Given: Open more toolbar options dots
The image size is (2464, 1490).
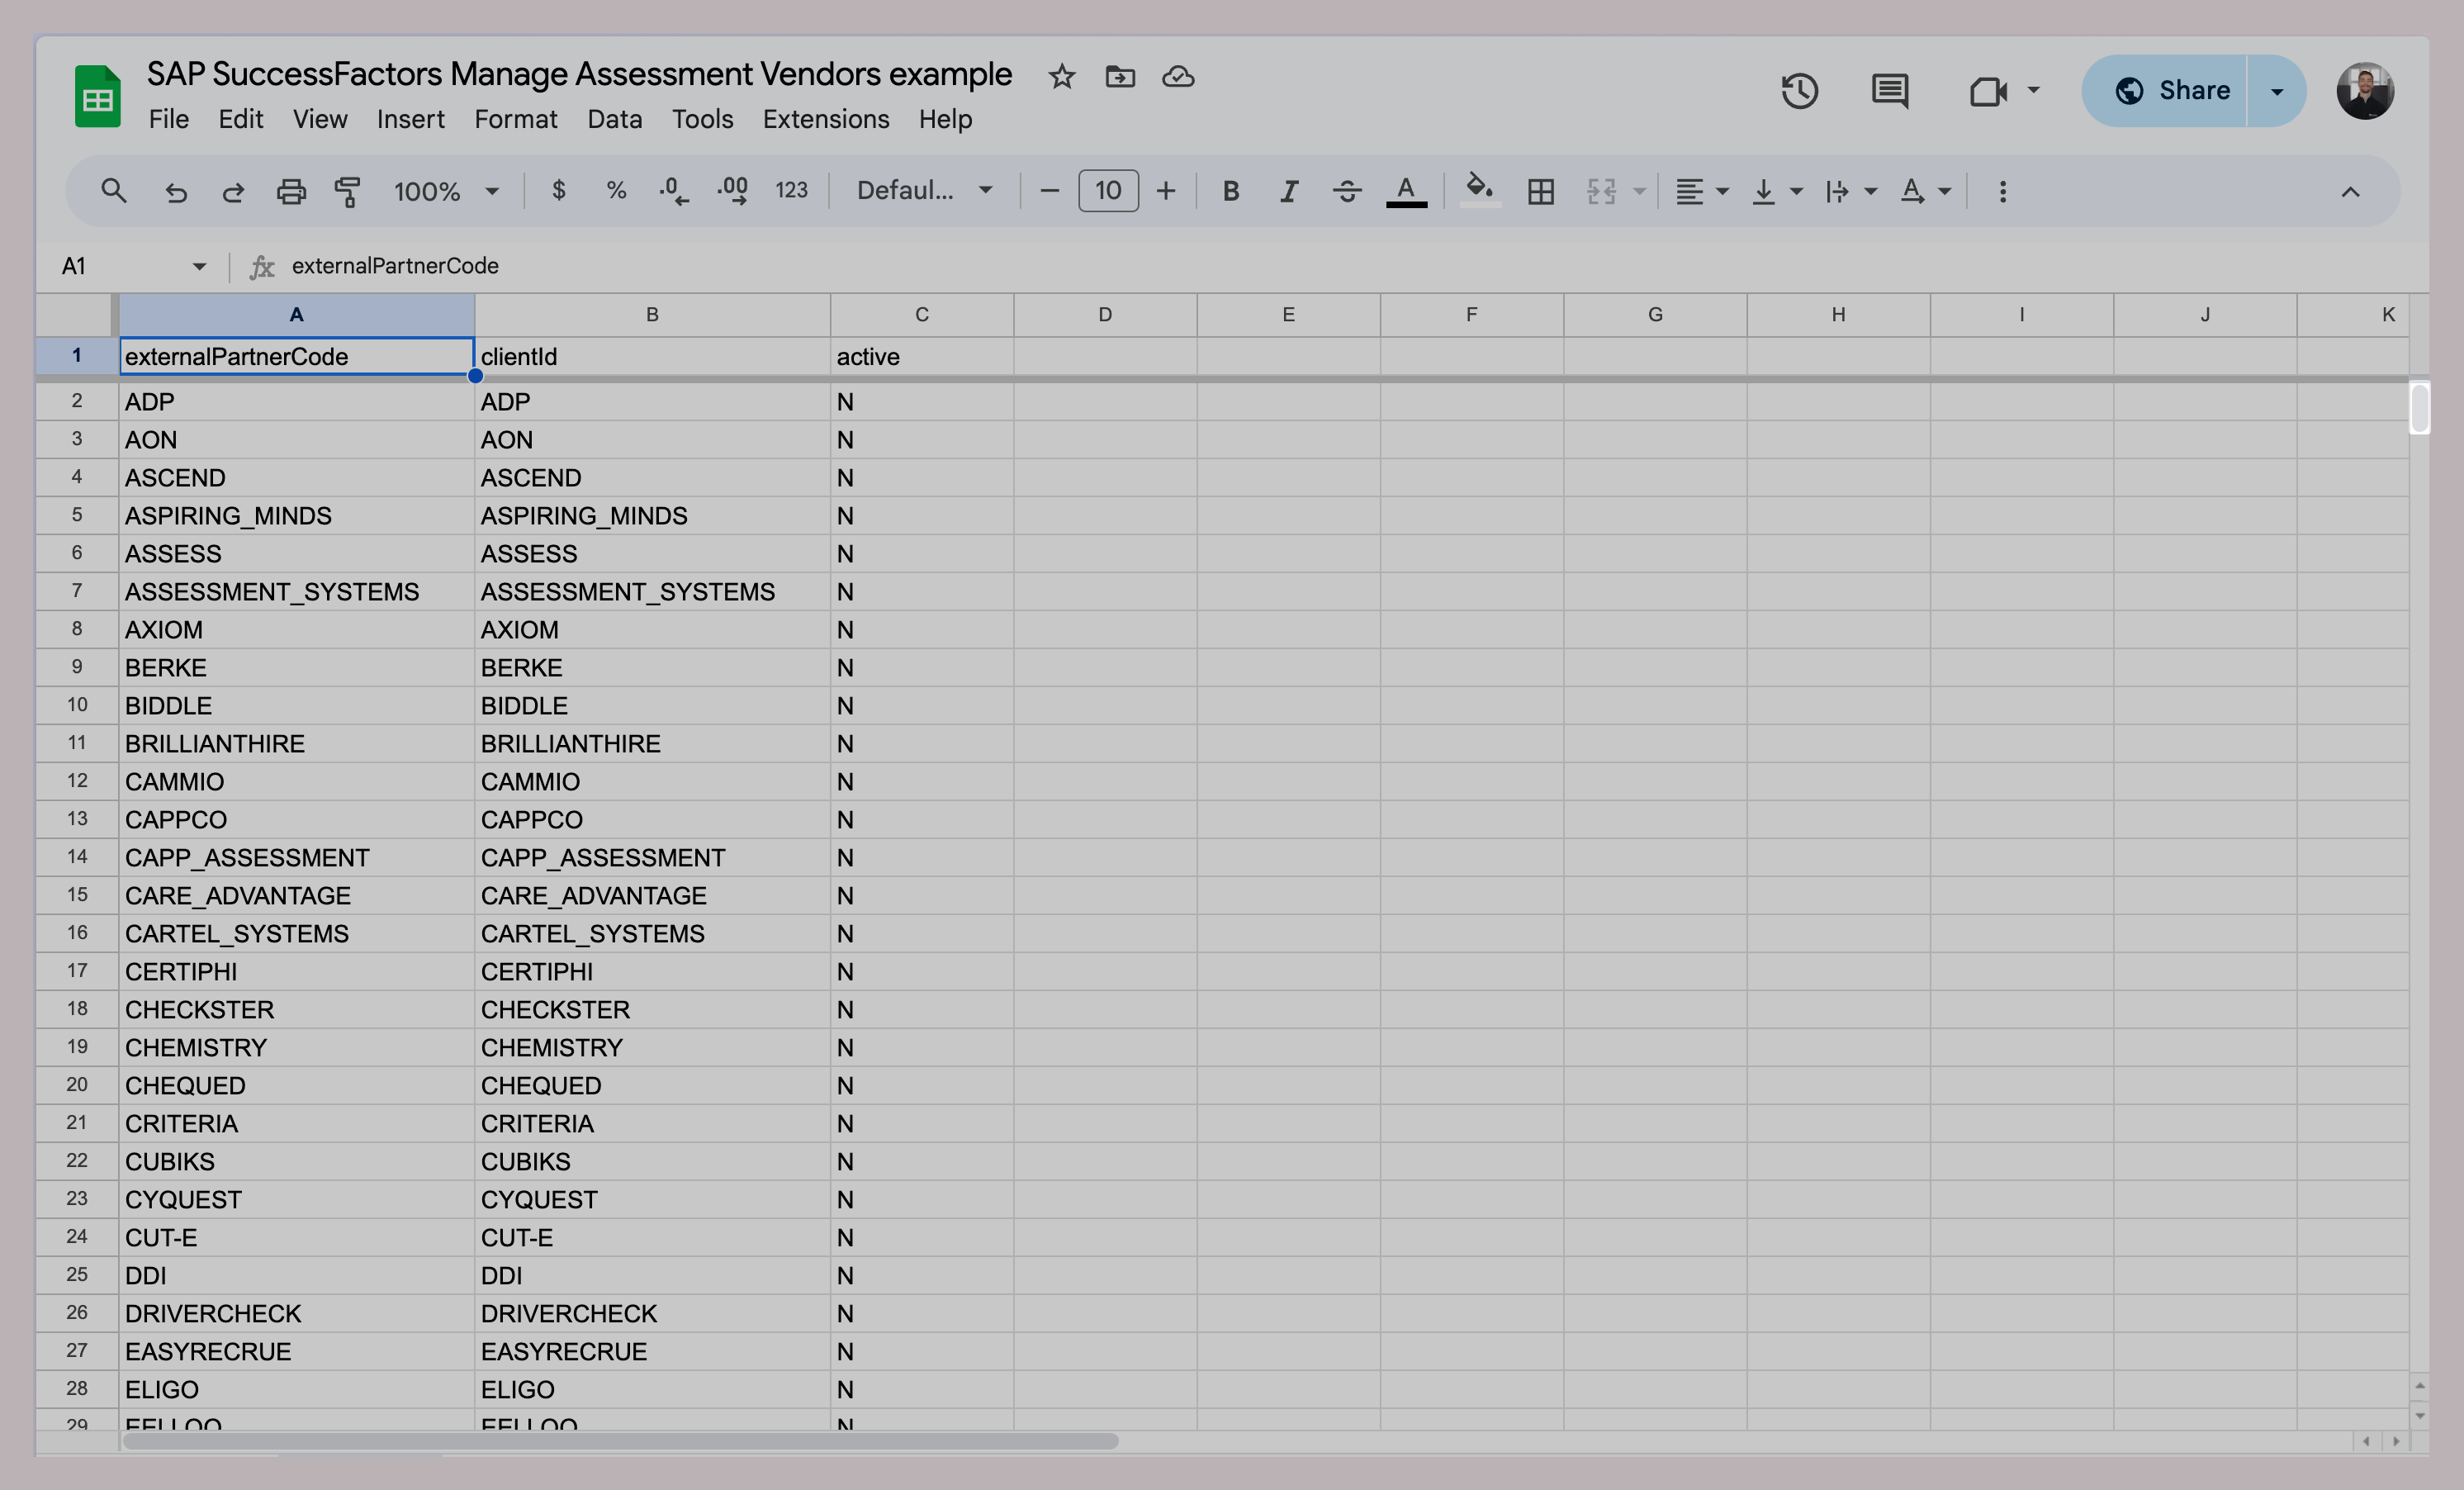Looking at the screenshot, I should click(x=2002, y=191).
